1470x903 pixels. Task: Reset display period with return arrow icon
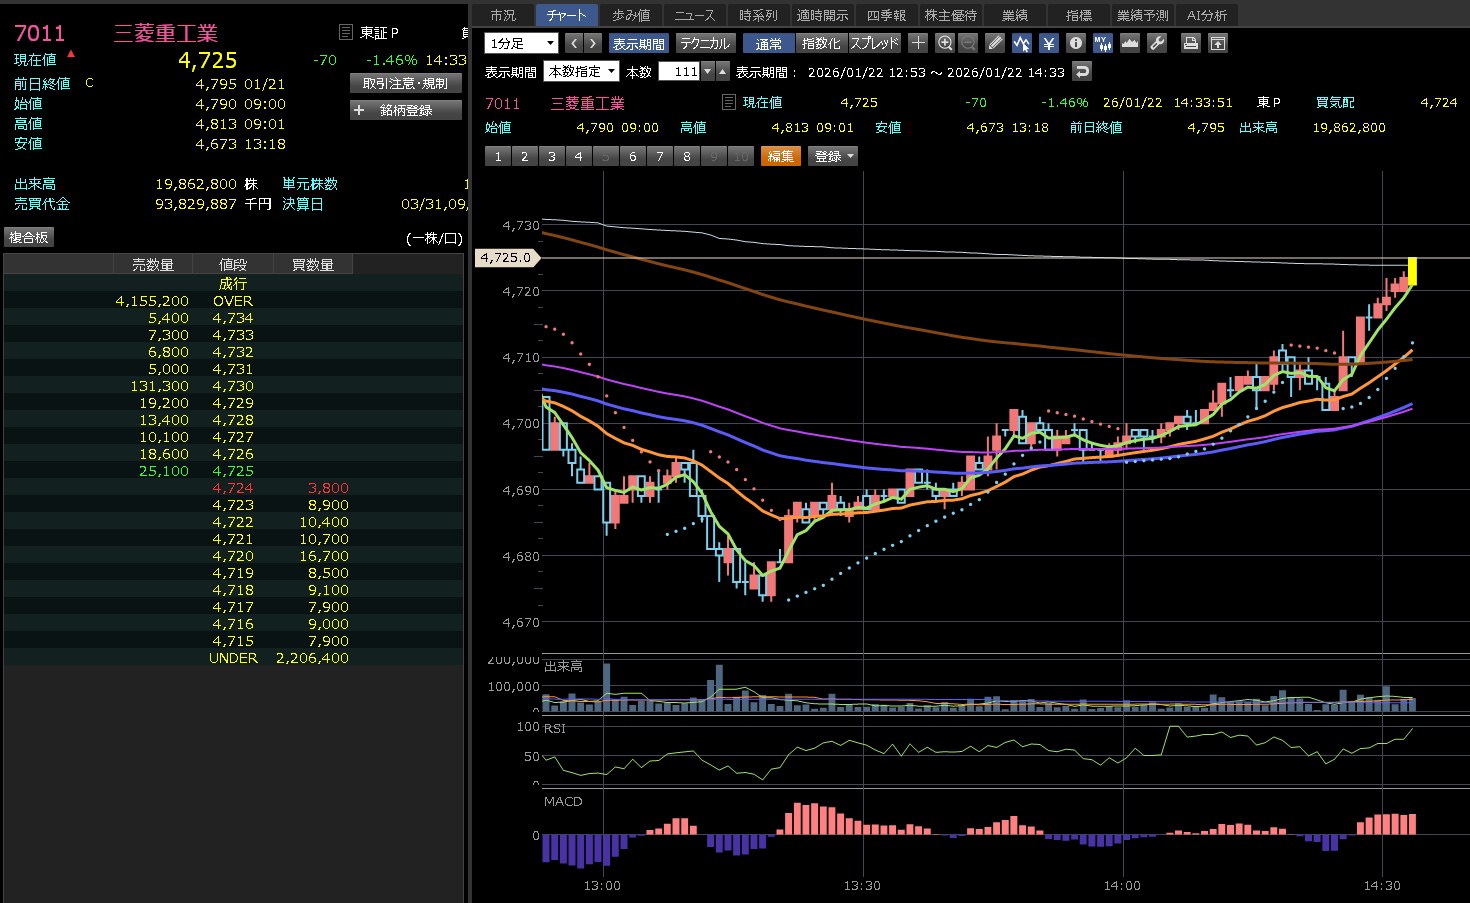coord(1082,71)
